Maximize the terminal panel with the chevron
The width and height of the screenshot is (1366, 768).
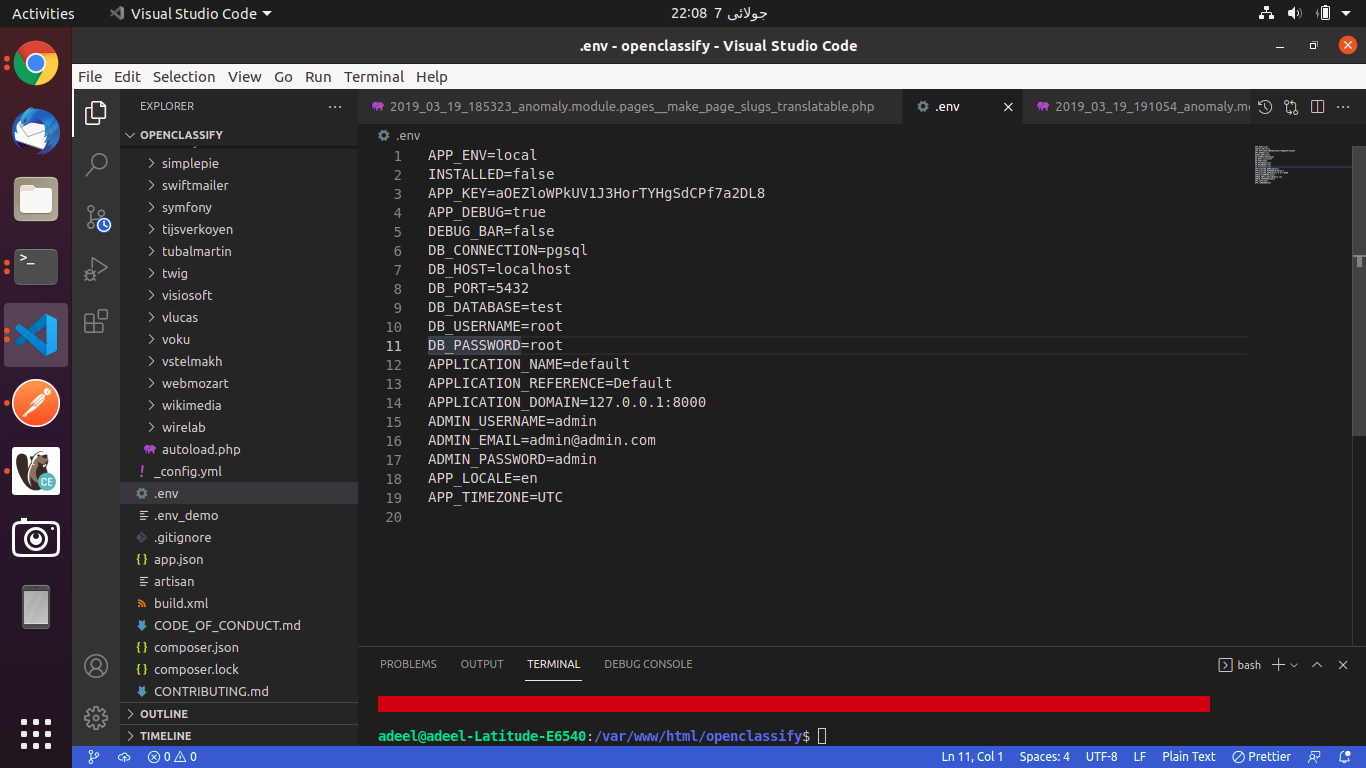(1318, 664)
